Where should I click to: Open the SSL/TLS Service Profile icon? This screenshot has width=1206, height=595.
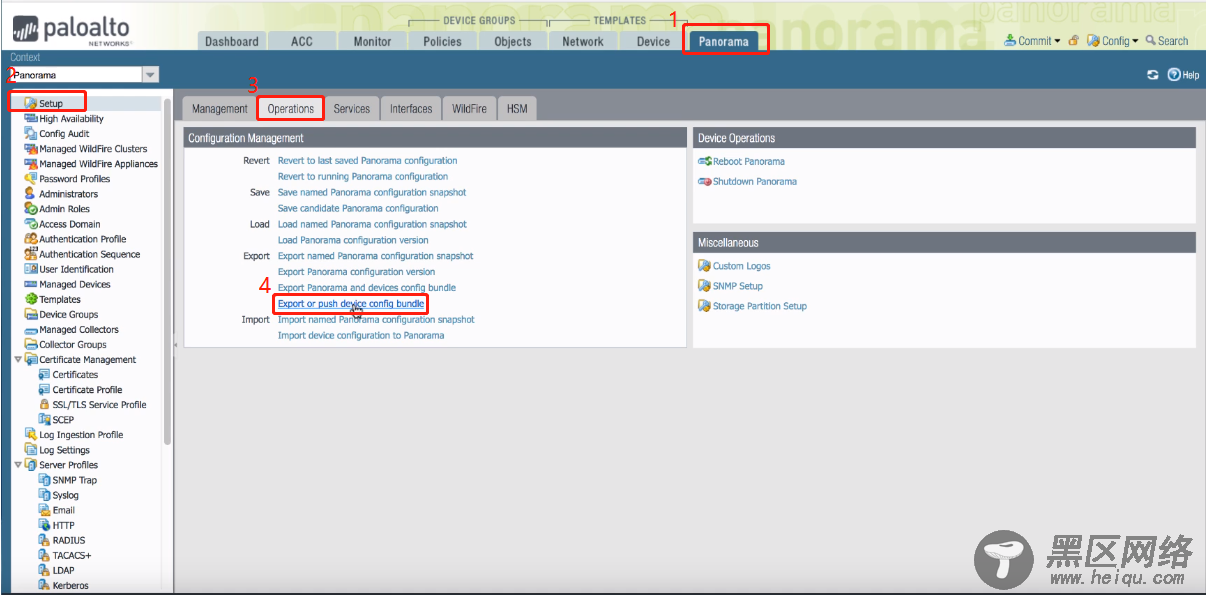(x=44, y=405)
